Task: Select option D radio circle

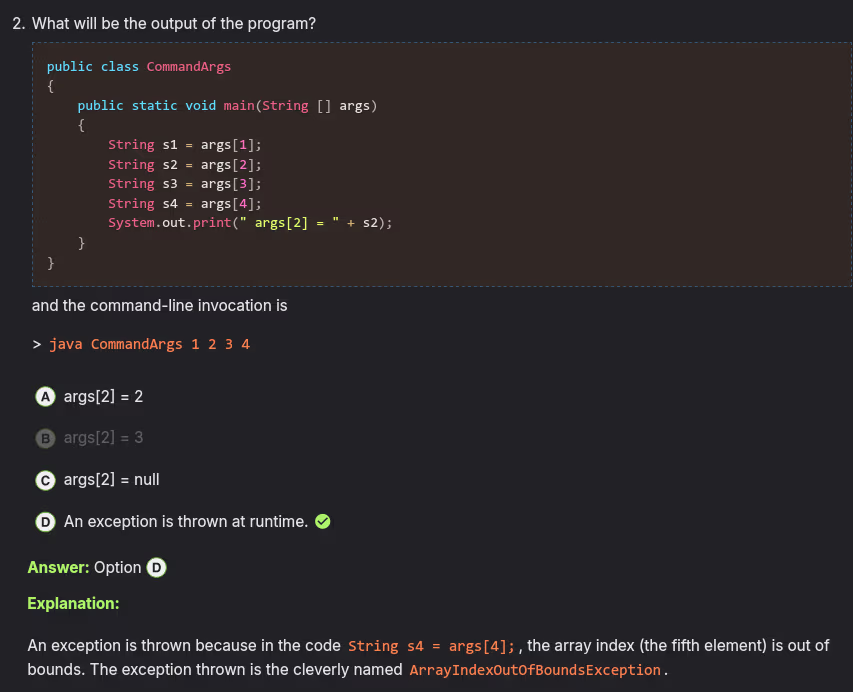Action: tap(46, 522)
